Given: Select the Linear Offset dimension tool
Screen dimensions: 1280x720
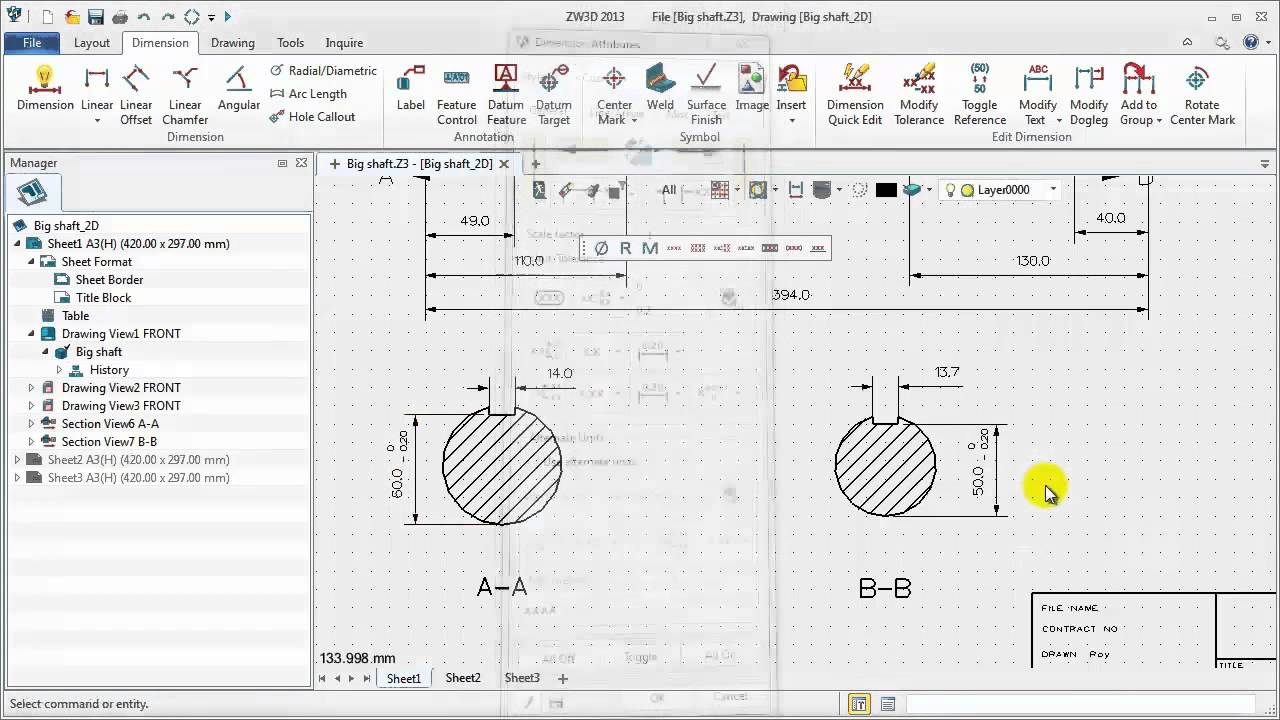Looking at the screenshot, I should pos(136,96).
